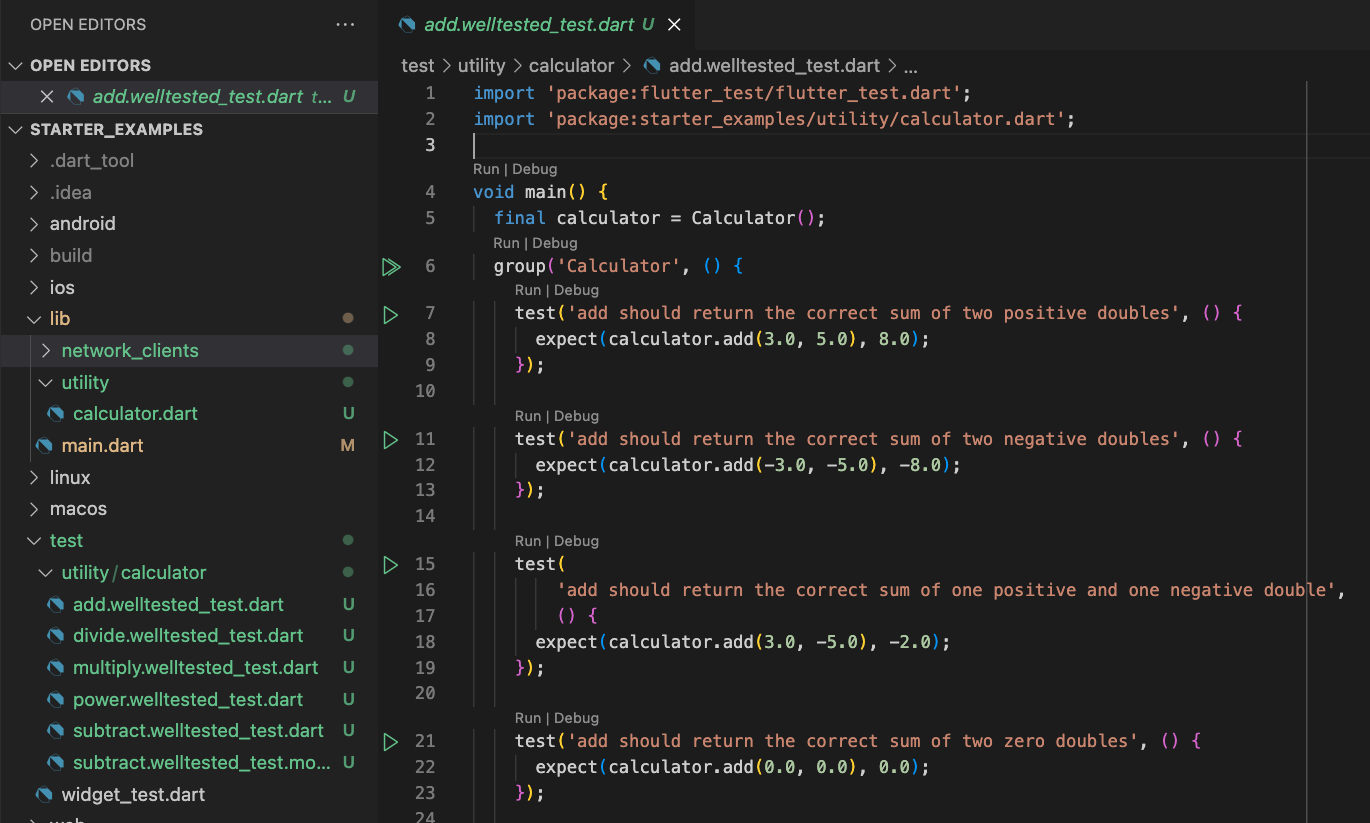Select add.welltested_test.dart in Open Editors

198,97
